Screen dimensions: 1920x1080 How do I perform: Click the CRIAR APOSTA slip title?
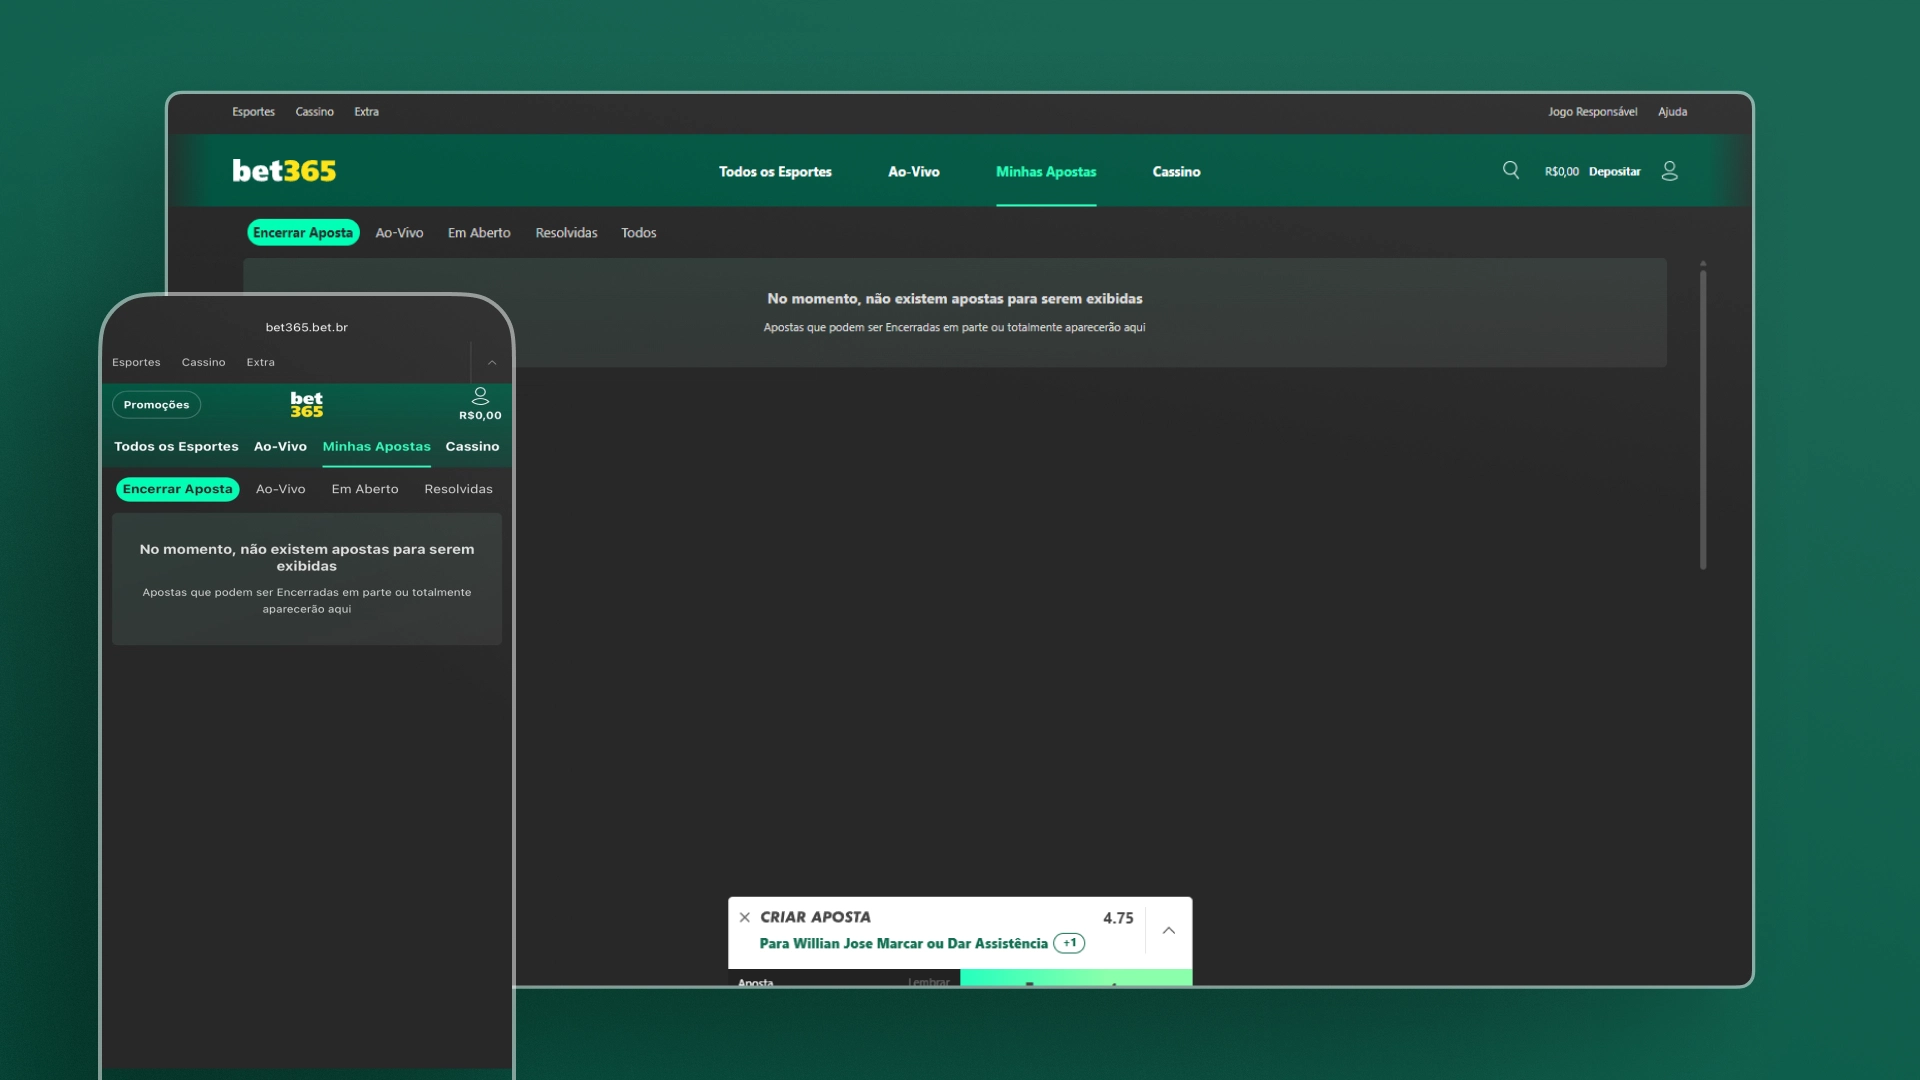(815, 917)
